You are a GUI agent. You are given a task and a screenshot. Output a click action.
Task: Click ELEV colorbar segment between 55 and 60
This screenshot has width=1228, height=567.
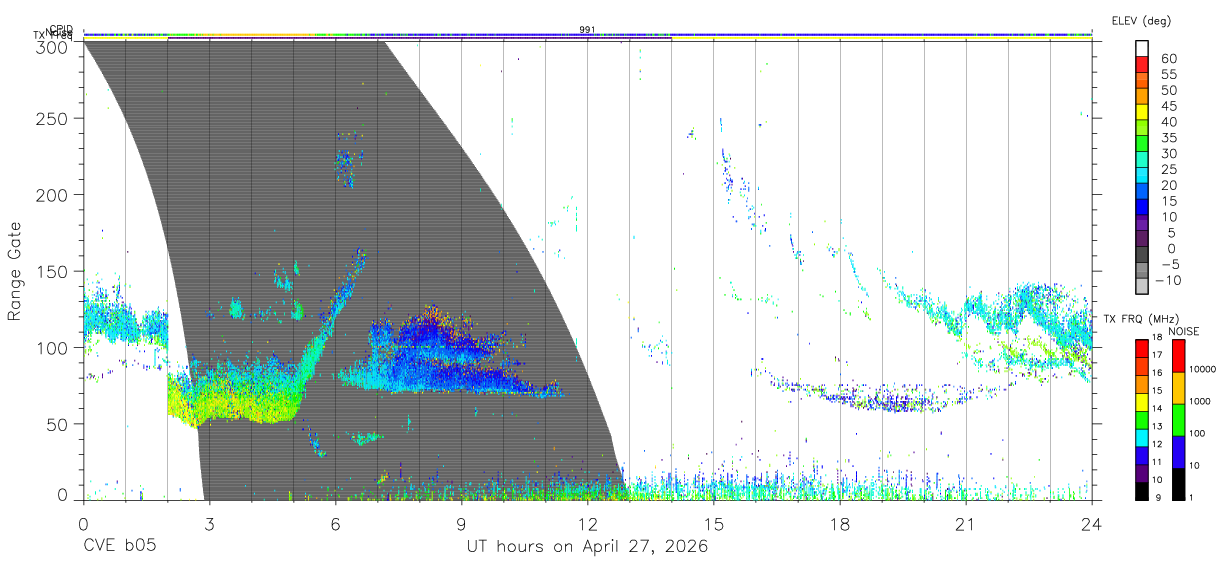coord(1142,66)
